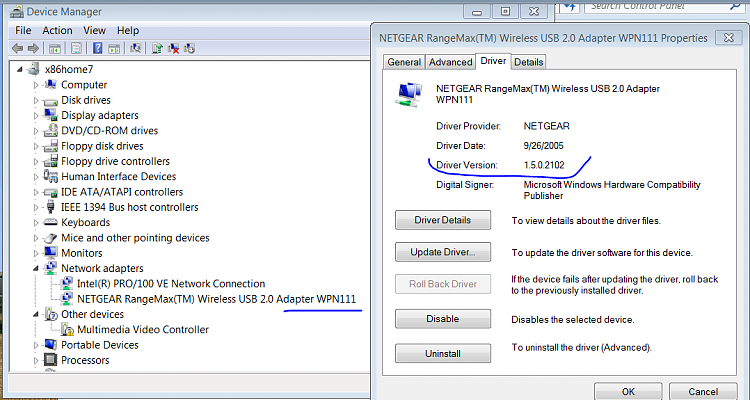Click the Driver Details button
This screenshot has width=750, height=400.
click(x=443, y=220)
